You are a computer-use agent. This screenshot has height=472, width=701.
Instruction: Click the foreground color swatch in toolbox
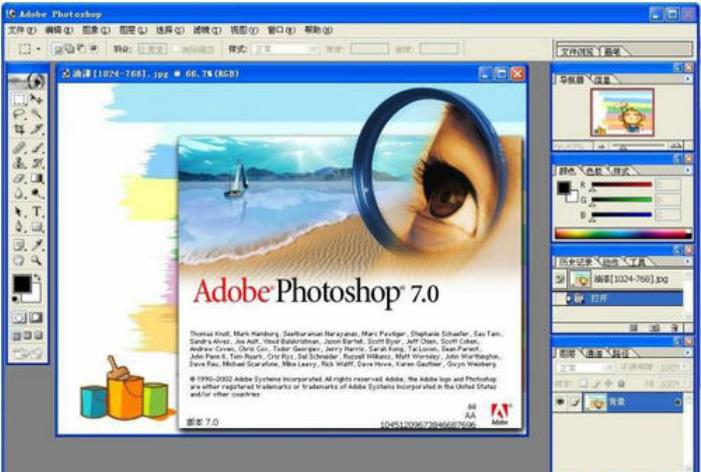pos(22,284)
